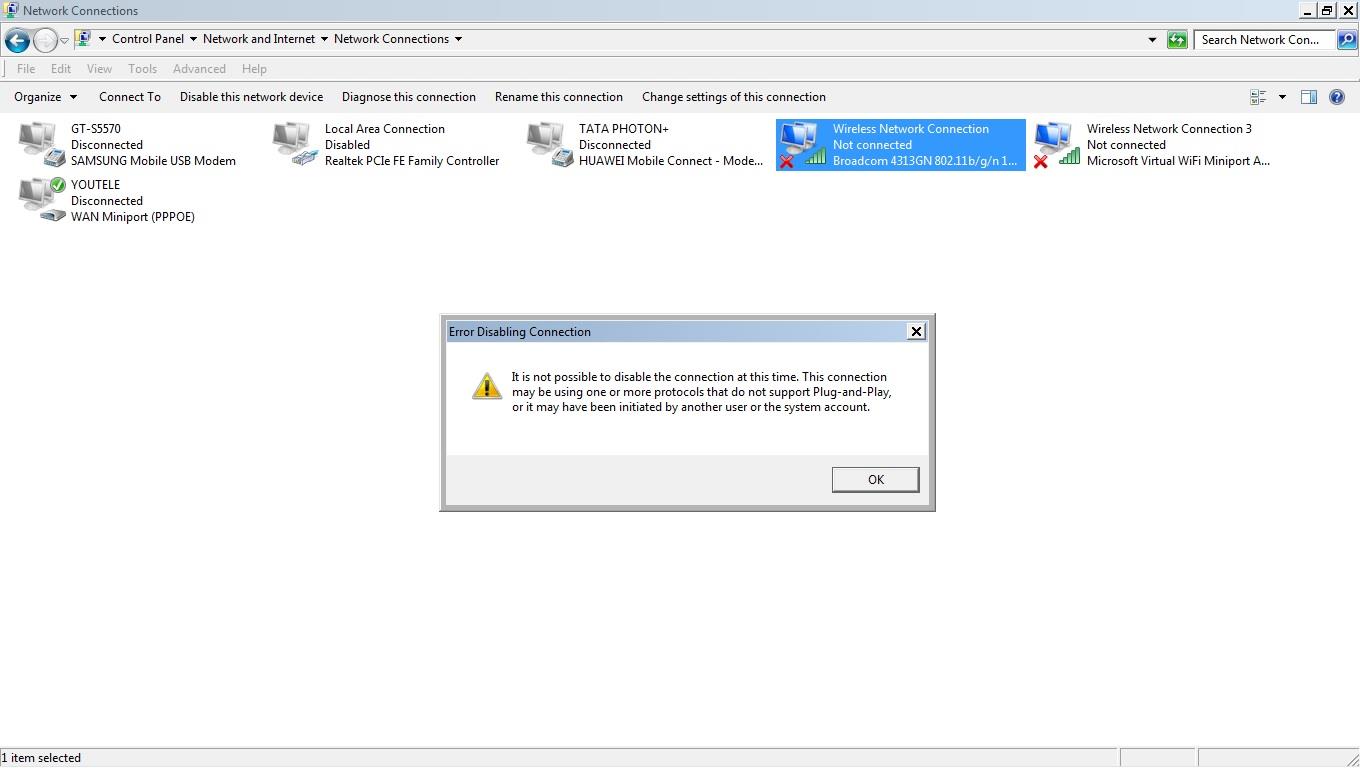Click OK in the error dialog
This screenshot has width=1360, height=768.
pyautogui.click(x=875, y=480)
